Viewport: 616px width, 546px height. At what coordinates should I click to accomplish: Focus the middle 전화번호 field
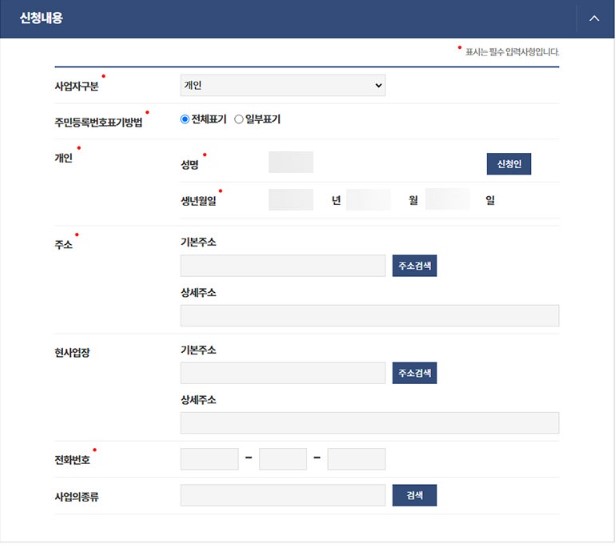tap(283, 459)
